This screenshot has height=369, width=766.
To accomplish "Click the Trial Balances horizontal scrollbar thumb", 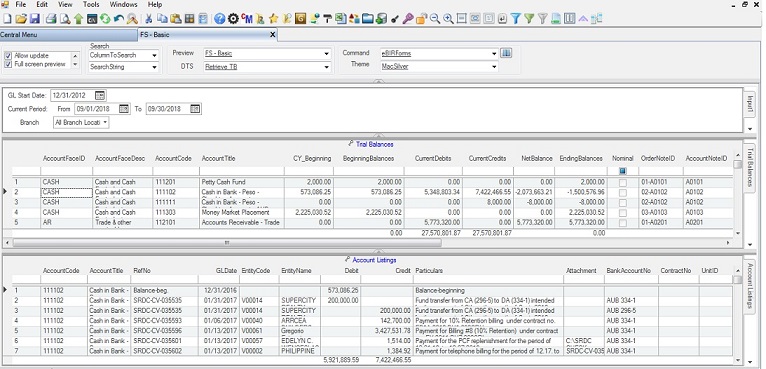I will coord(227,242).
